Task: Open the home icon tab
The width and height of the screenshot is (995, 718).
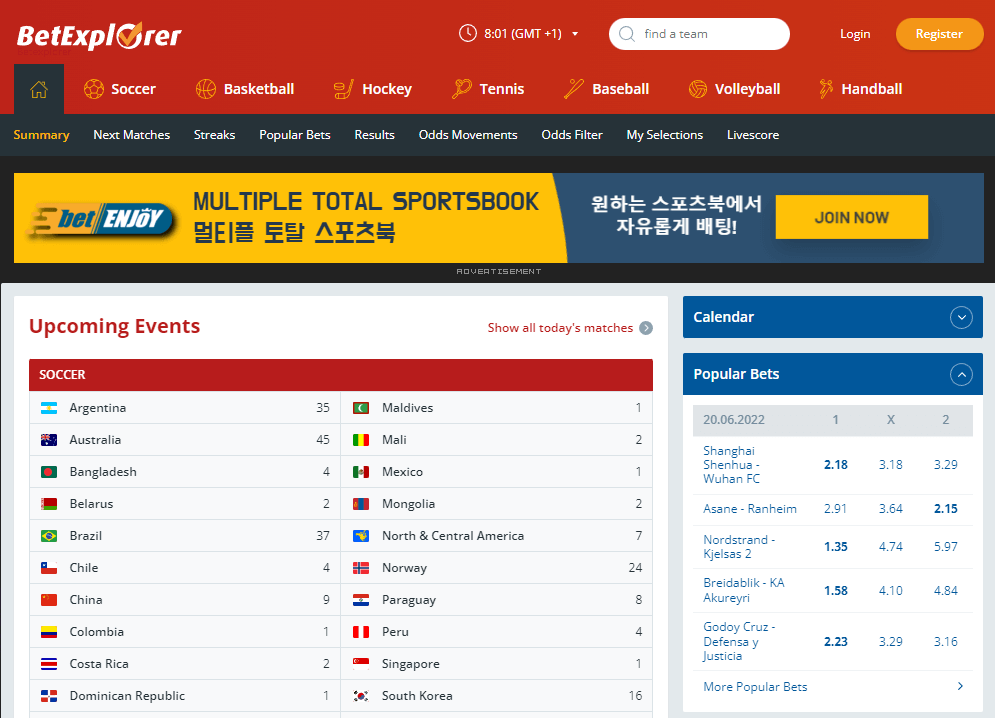Action: [x=39, y=90]
